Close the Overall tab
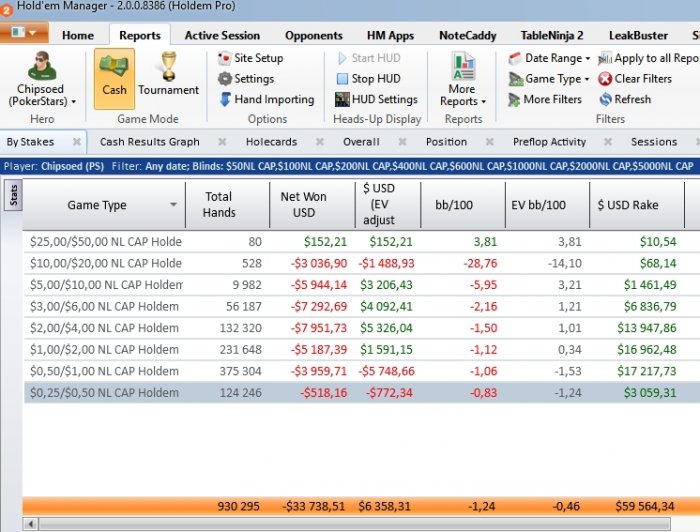The width and height of the screenshot is (700, 532). coord(402,142)
